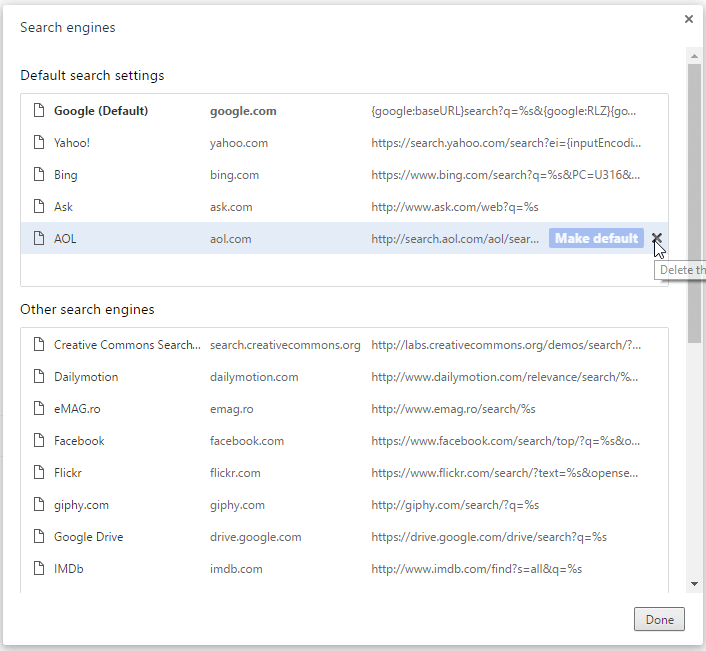Viewport: 706px width, 651px height.
Task: Click the page icon beside Dailymotion
Action: [x=39, y=376]
